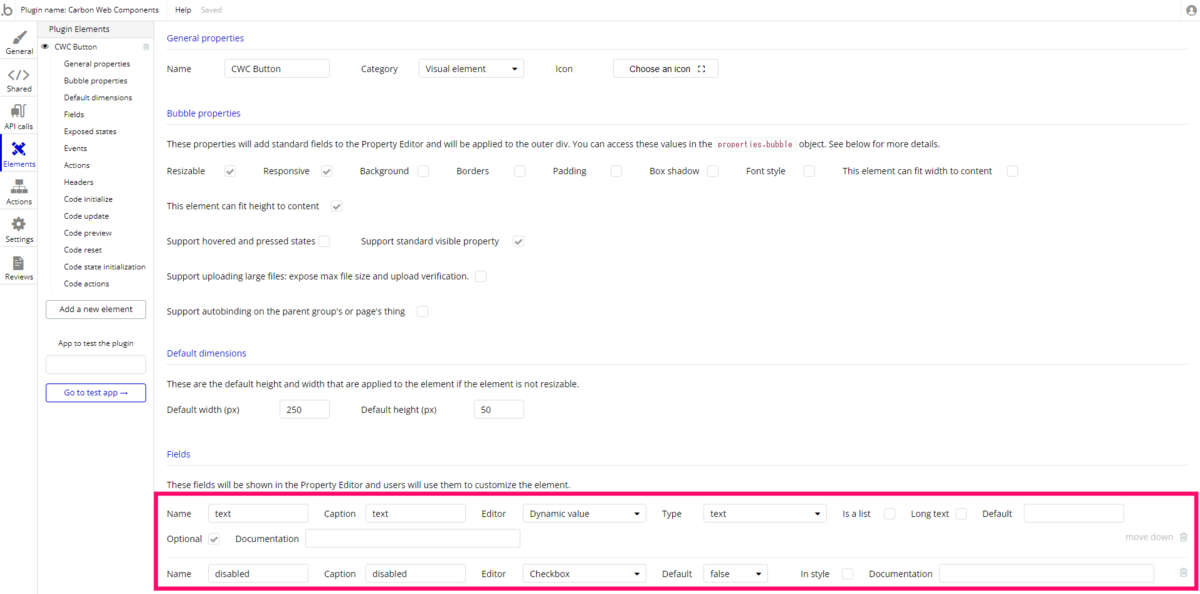Open the Reviews tab
The width and height of the screenshot is (1200, 594).
pos(19,268)
